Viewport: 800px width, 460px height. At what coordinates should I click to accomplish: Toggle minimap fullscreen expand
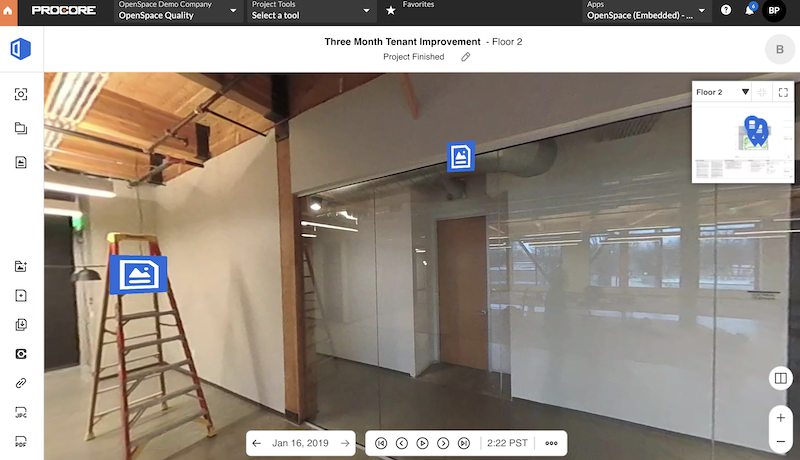(x=783, y=92)
